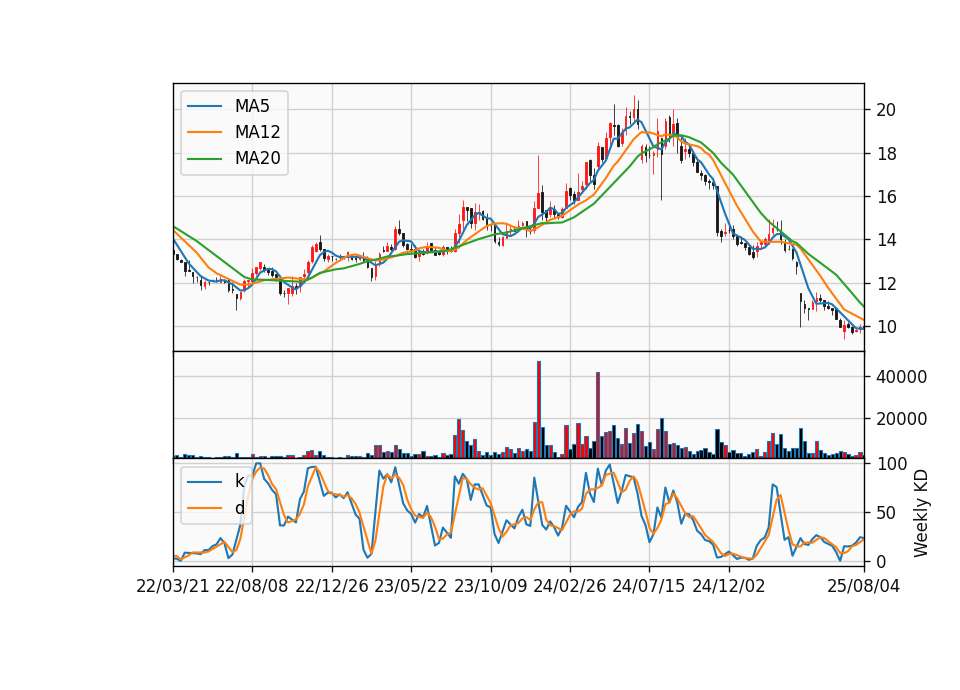Click the price axis value 16
Screen dimensions: 960x690
(886, 197)
